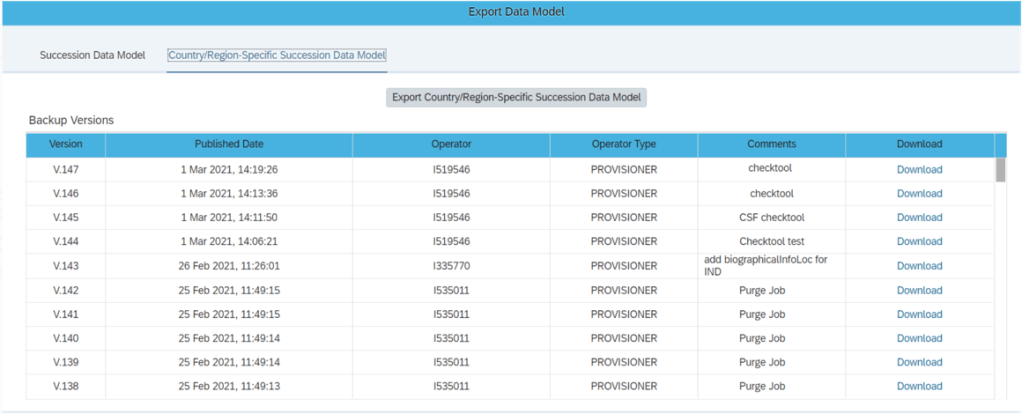
Task: Switch to Succession Data Model tab
Action: pos(92,54)
